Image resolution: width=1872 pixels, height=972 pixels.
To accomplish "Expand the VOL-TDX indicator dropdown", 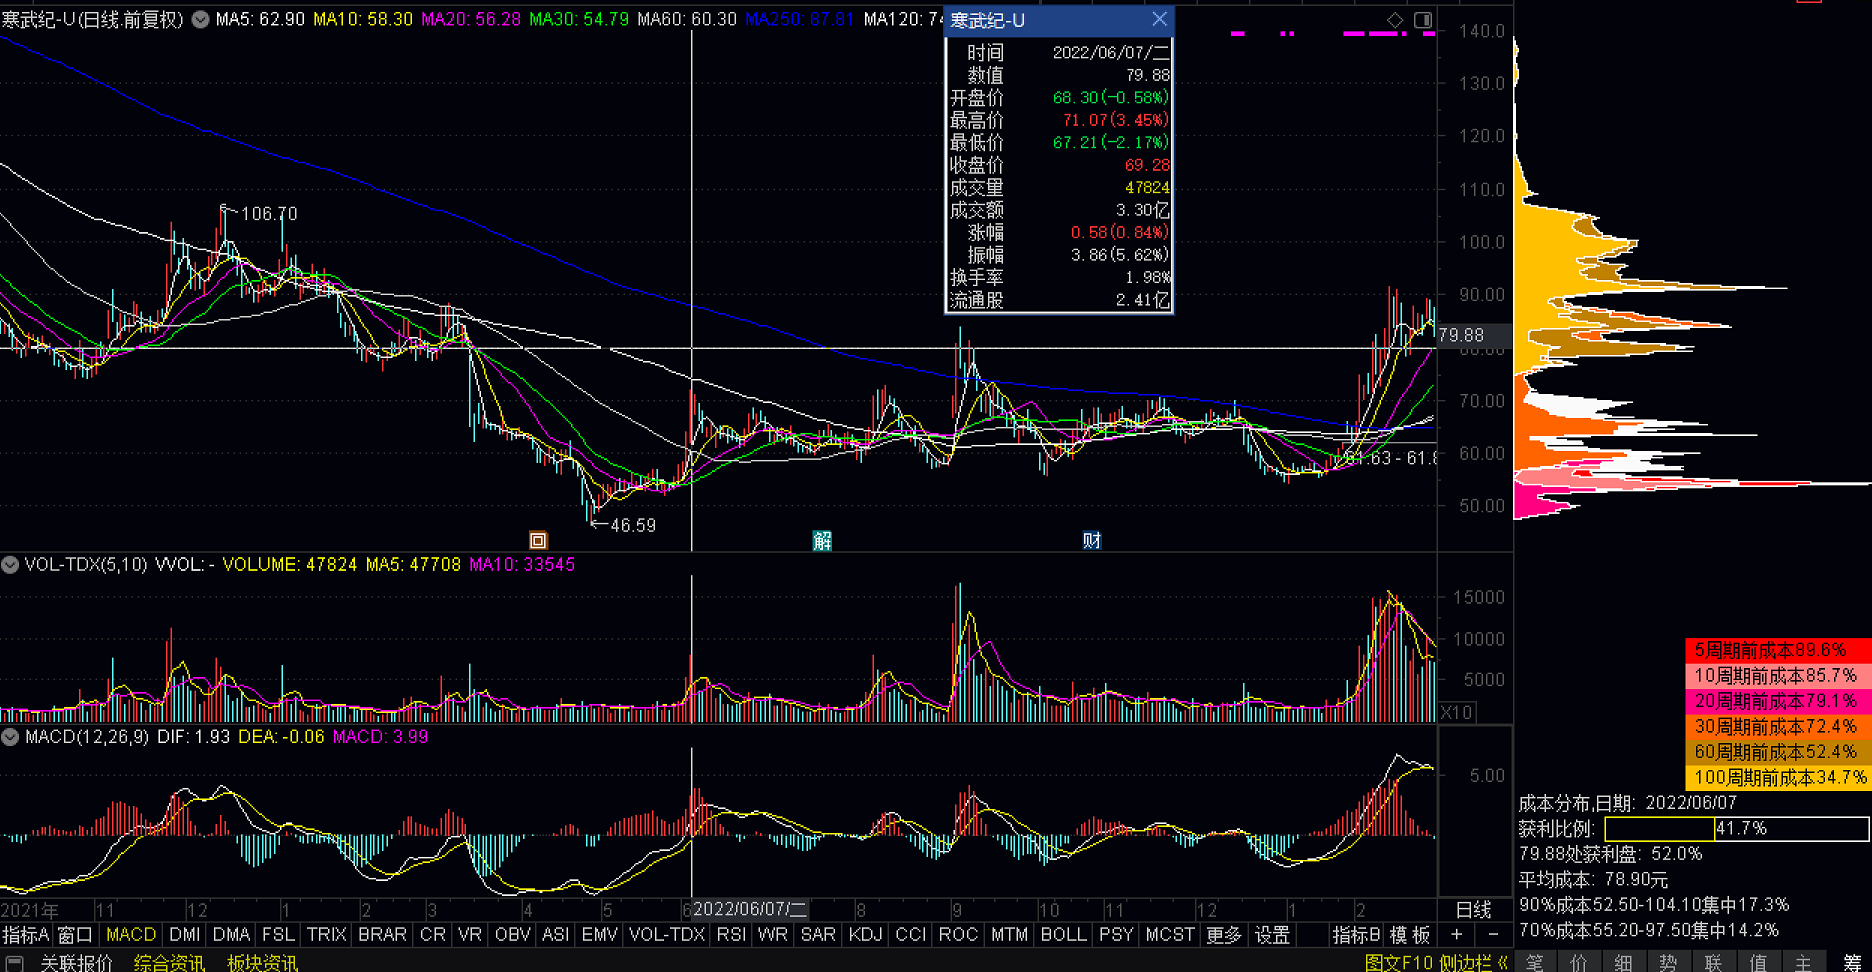I will tap(10, 565).
